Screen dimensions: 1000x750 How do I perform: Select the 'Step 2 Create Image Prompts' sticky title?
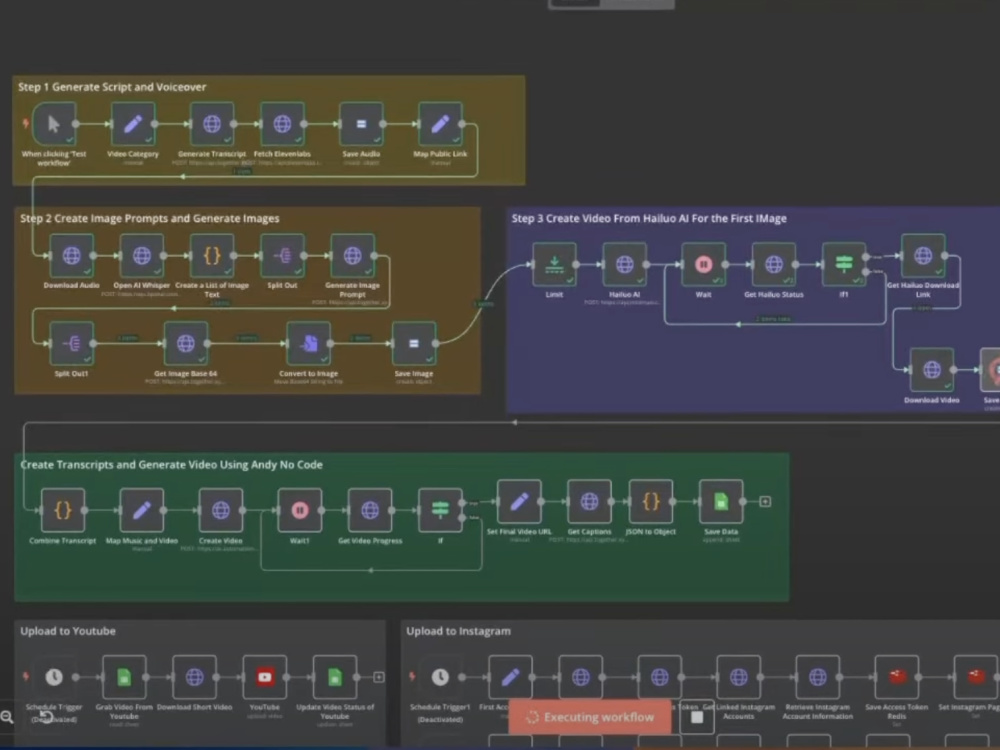[150, 218]
